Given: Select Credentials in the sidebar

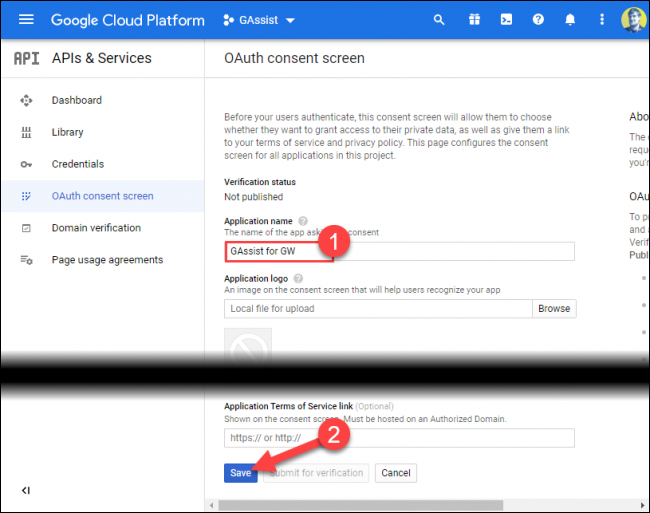Looking at the screenshot, I should point(77,164).
